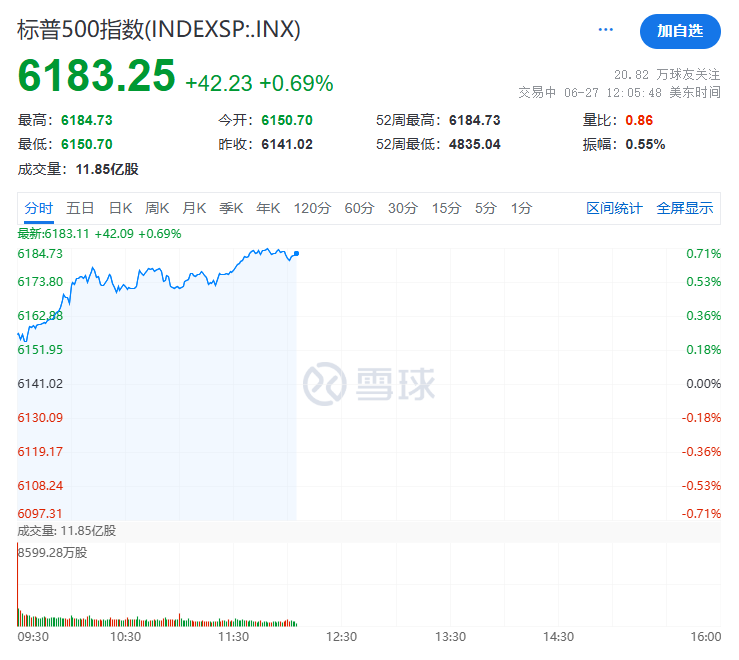Viewport: 739px width, 660px height.
Task: Click the volume panel header 成交量: 11.85亿股
Action: point(66,531)
